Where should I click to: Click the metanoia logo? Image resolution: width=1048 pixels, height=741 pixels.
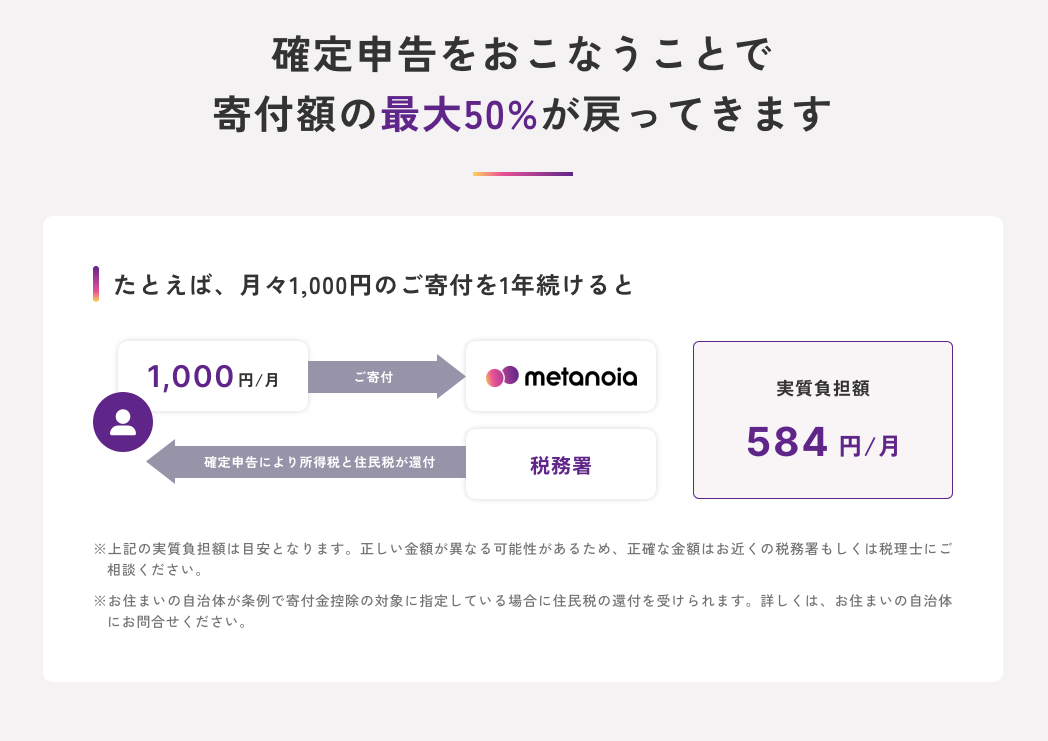[x=561, y=377]
